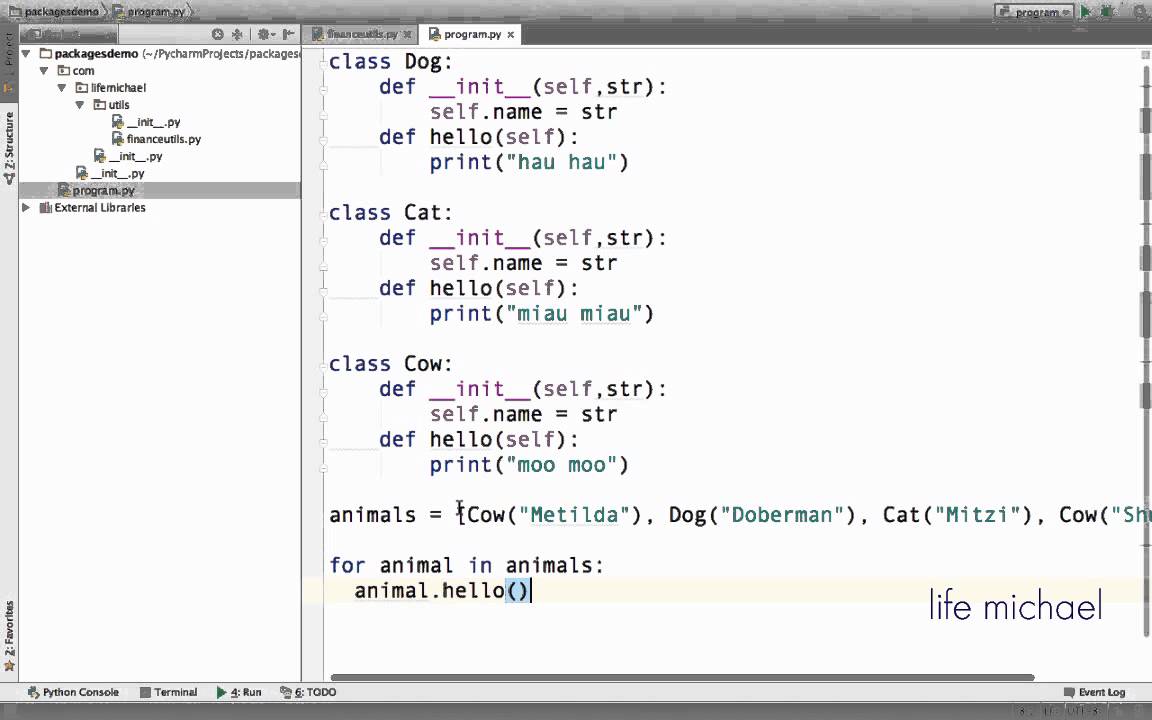This screenshot has height=720, width=1152.
Task: Collapse the packagesdemo project root
Action: 26,54
